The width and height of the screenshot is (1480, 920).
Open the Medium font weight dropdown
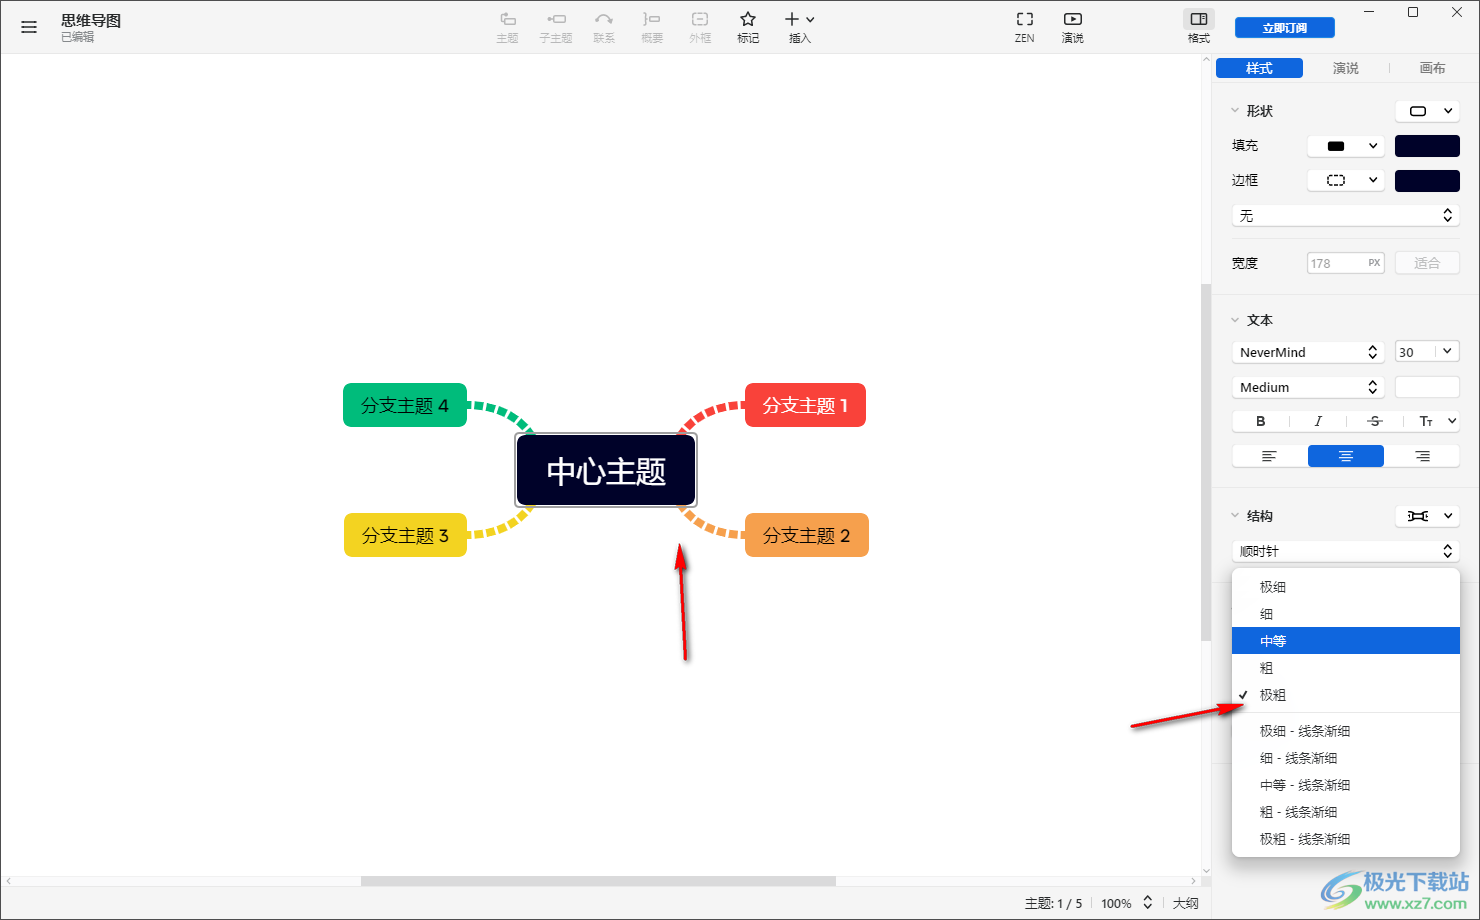click(1309, 387)
